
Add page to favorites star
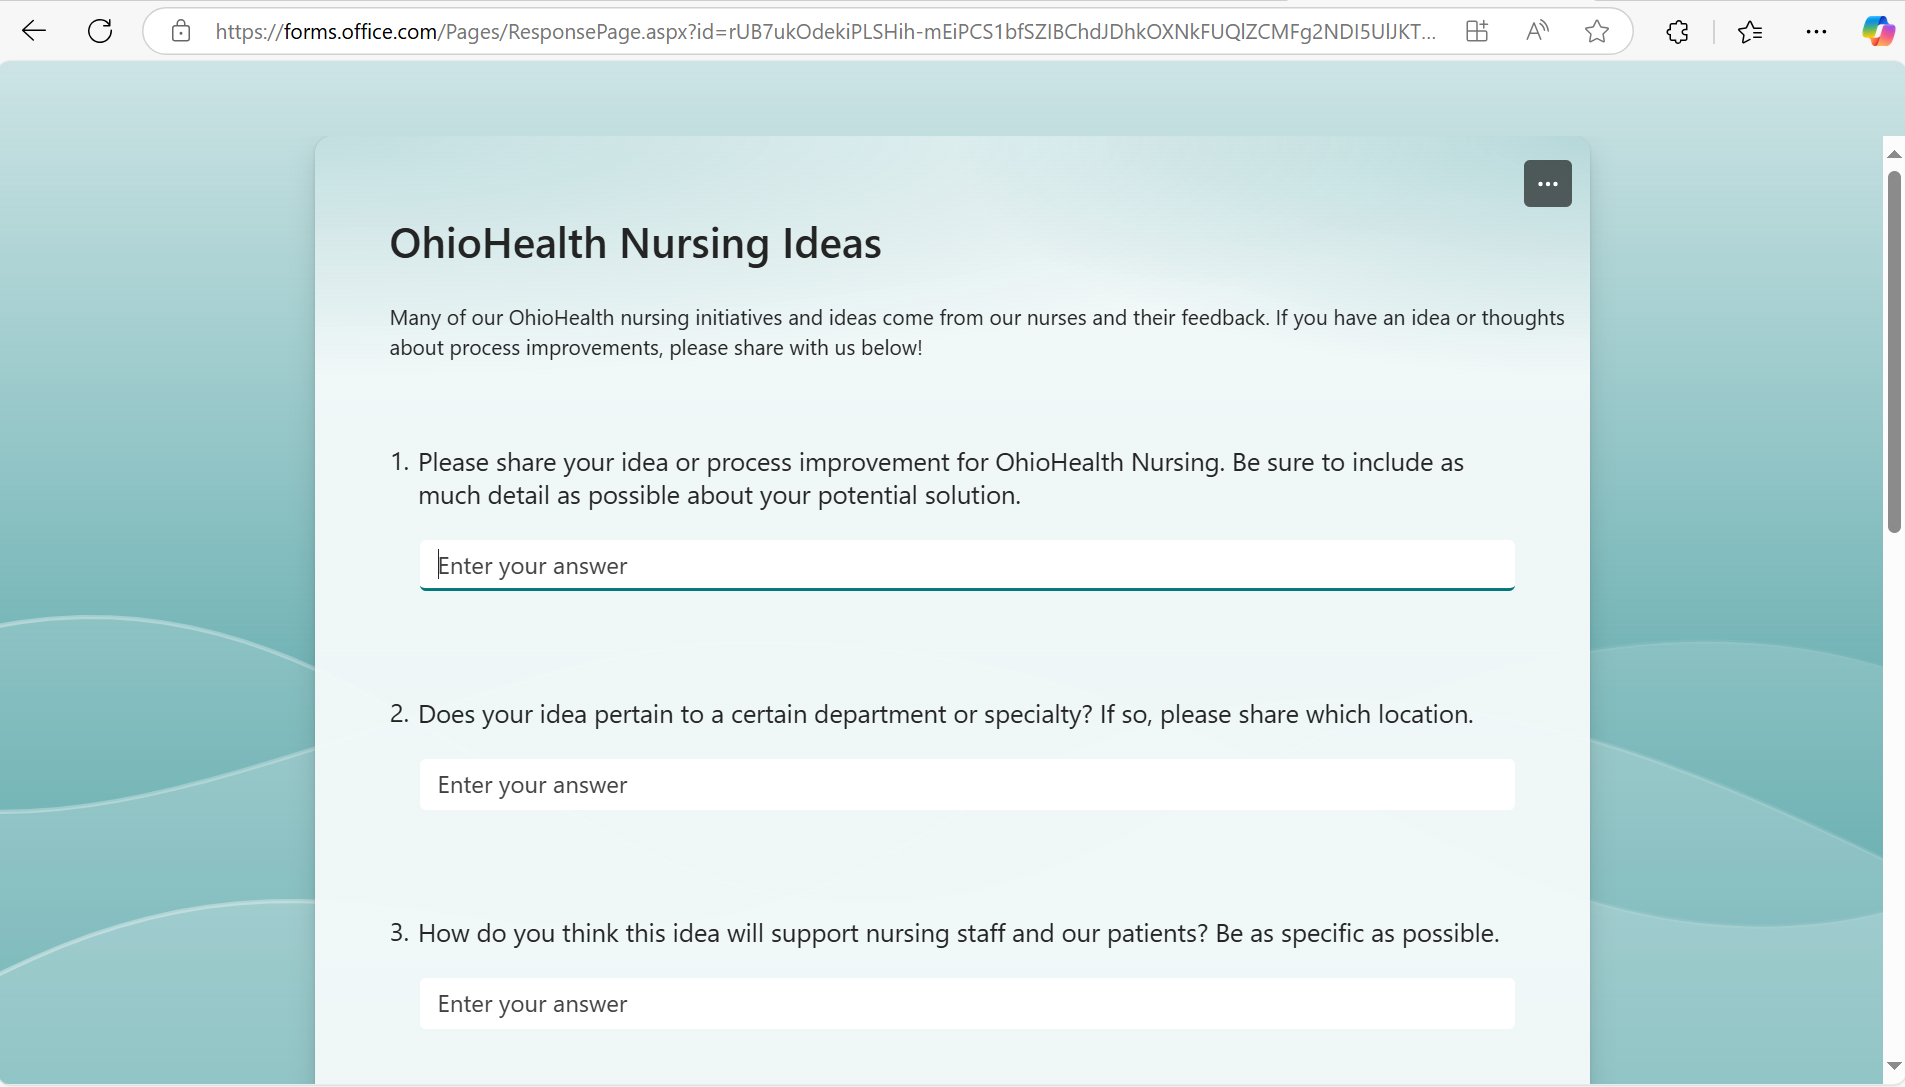click(1597, 31)
